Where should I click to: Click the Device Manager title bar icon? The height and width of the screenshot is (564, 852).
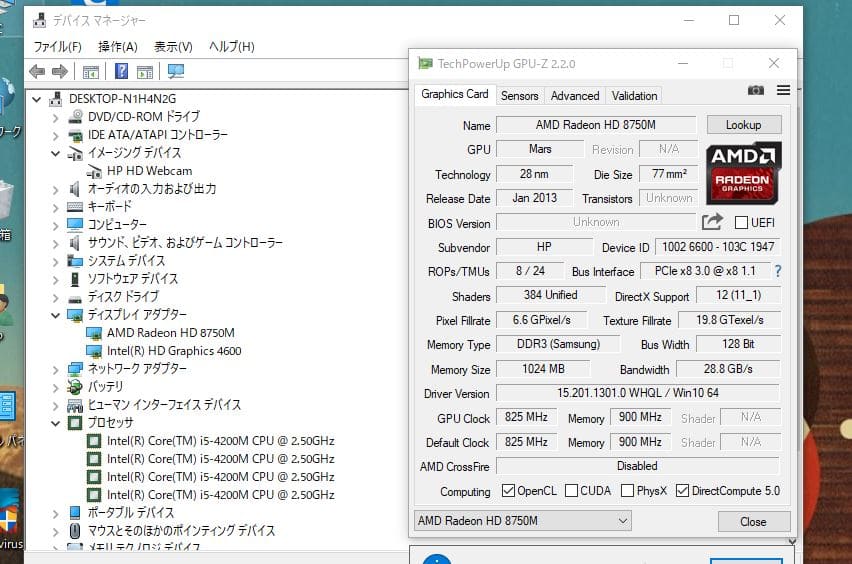[40, 21]
